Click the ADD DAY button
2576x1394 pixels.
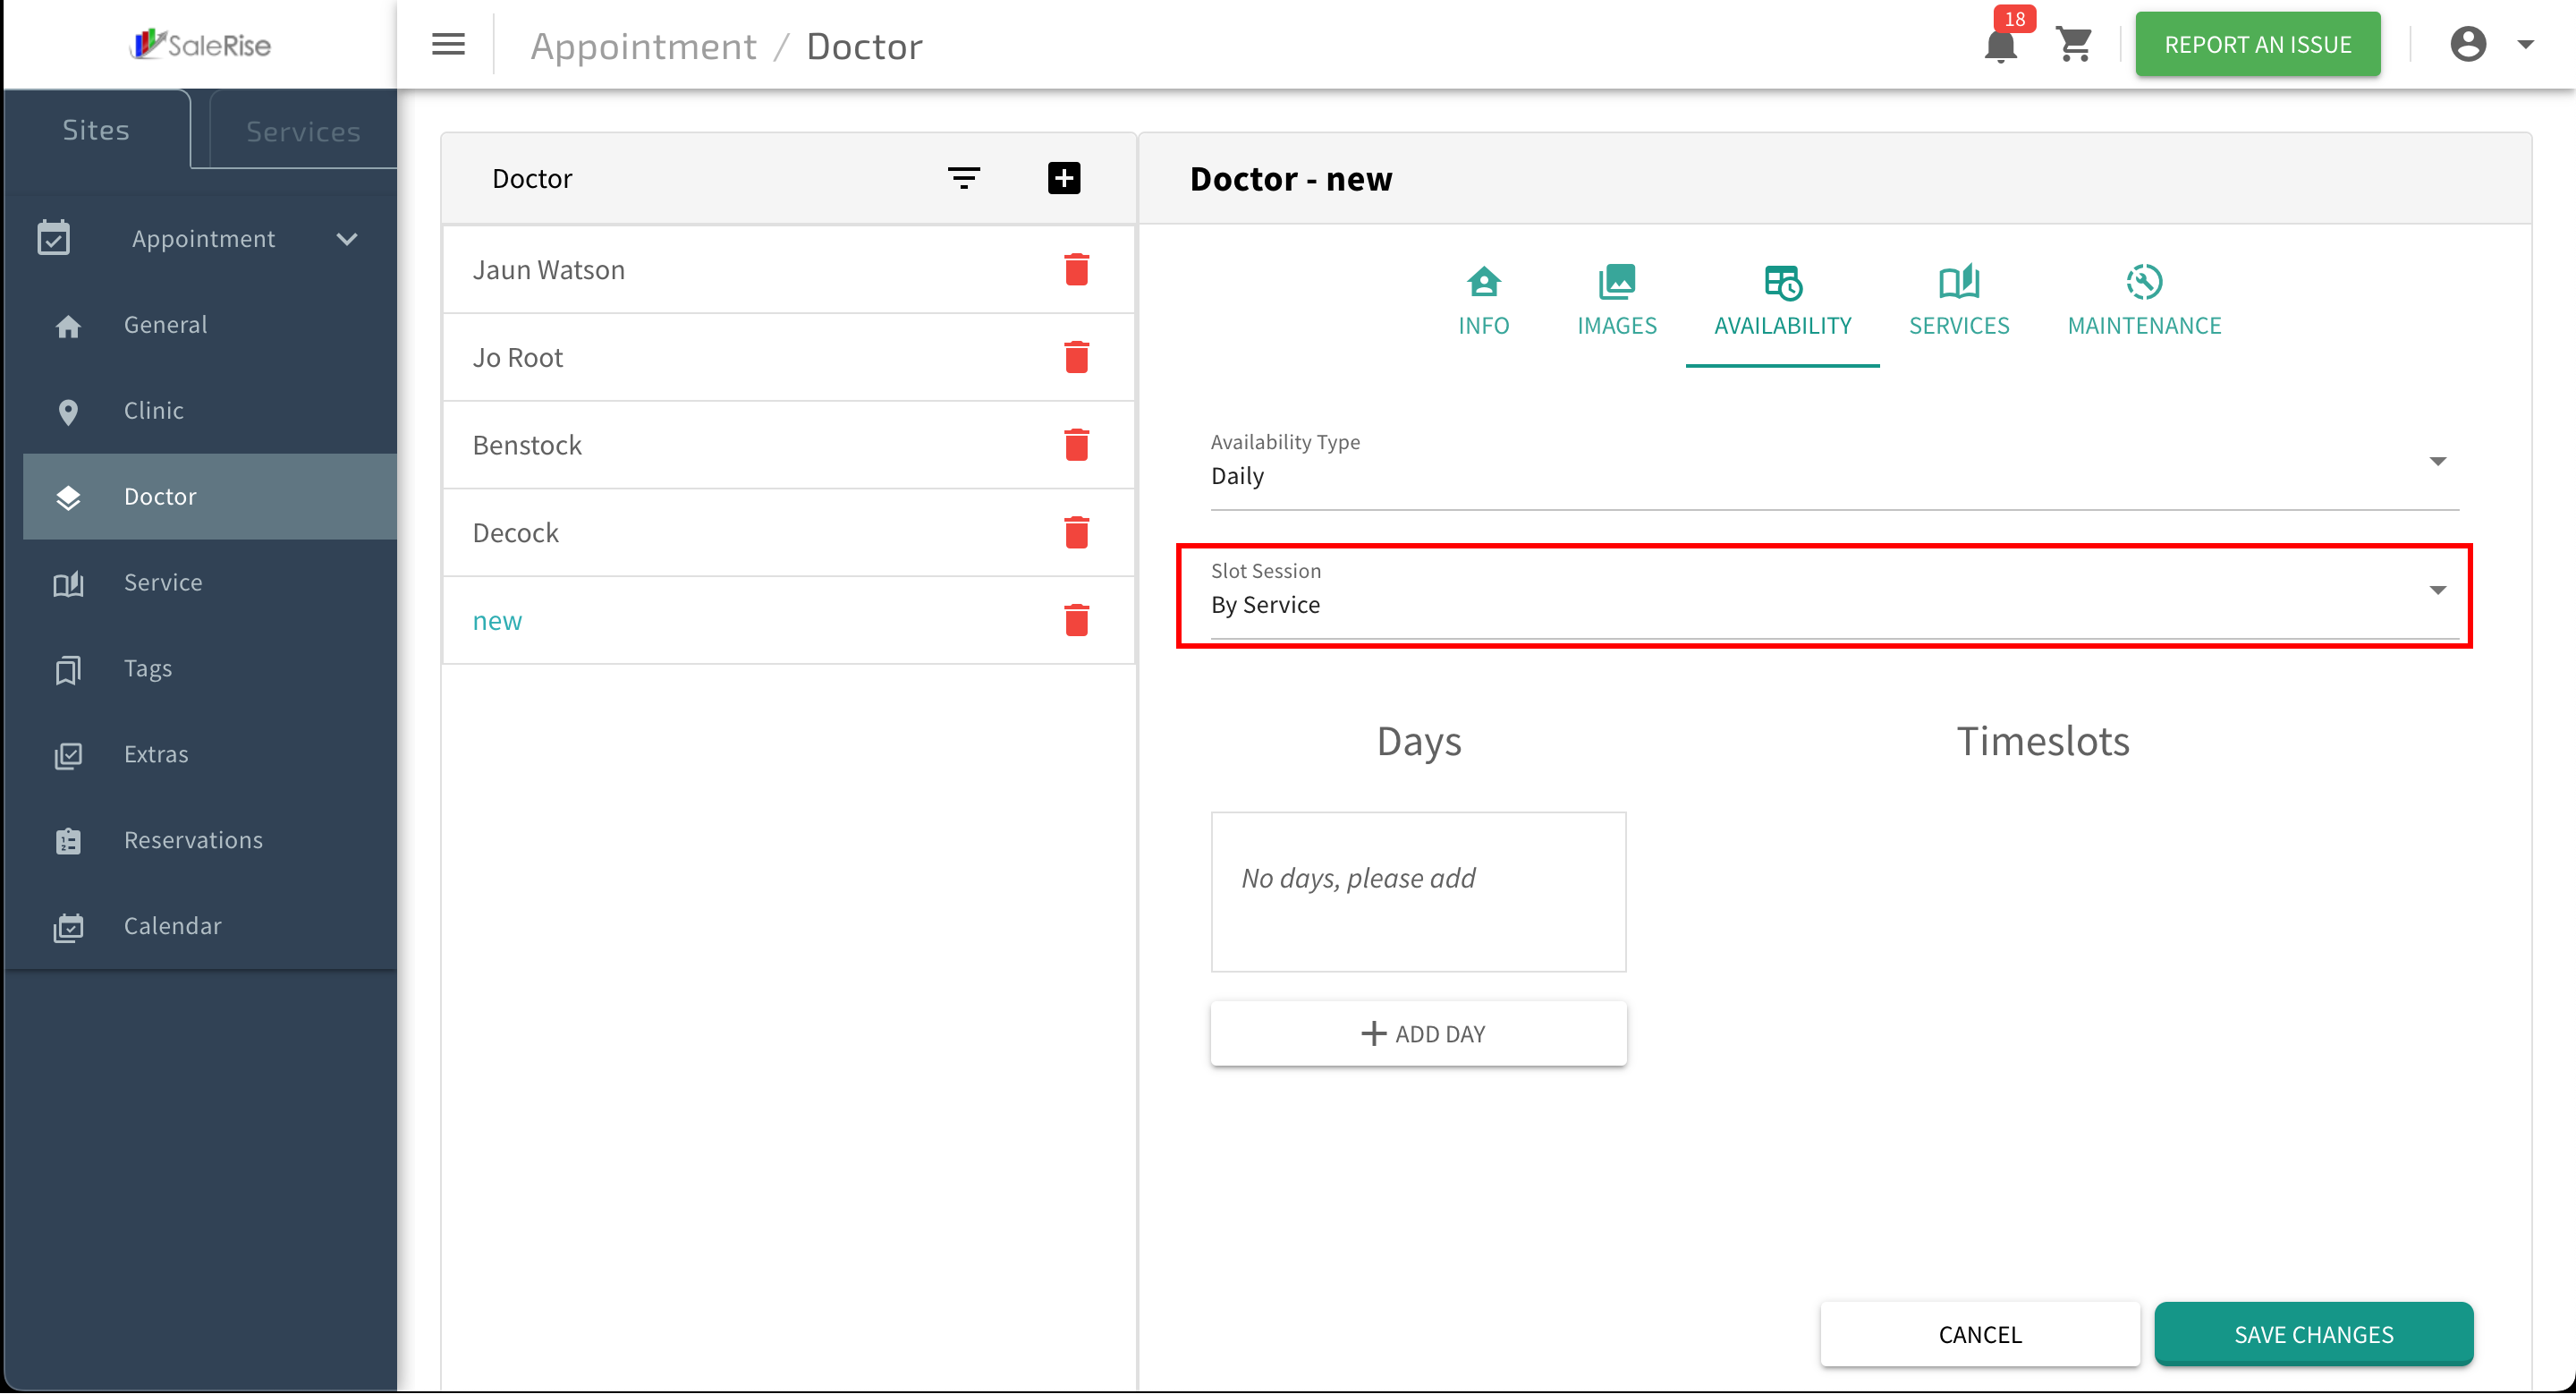pyautogui.click(x=1418, y=1034)
